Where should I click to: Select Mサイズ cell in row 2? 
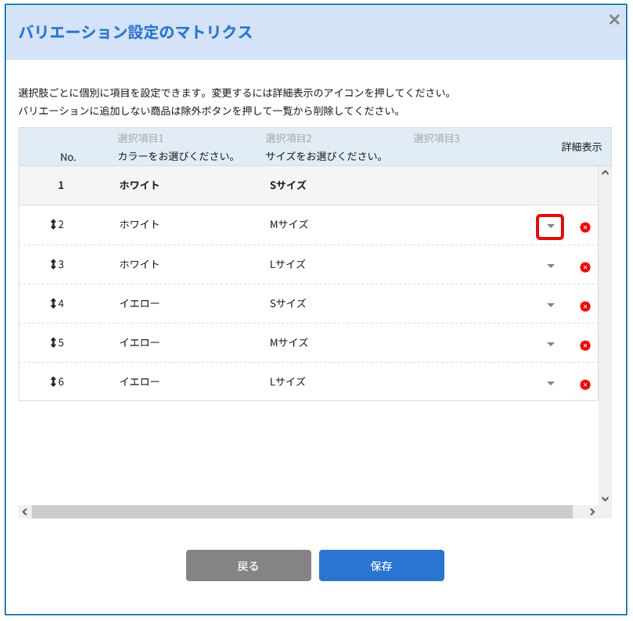pyautogui.click(x=289, y=224)
